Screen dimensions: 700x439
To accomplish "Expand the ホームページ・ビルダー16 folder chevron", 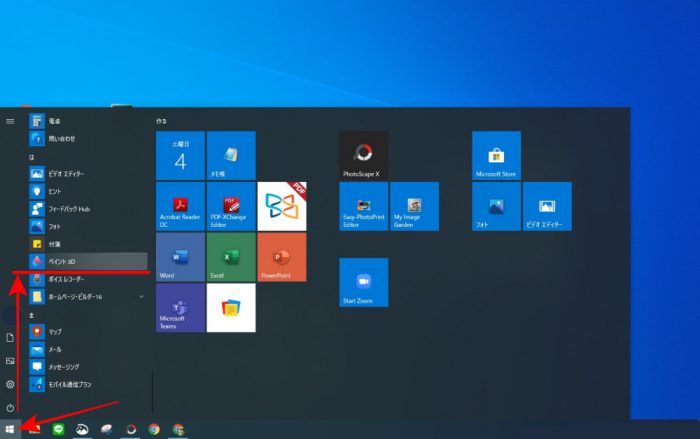I will pyautogui.click(x=142, y=297).
